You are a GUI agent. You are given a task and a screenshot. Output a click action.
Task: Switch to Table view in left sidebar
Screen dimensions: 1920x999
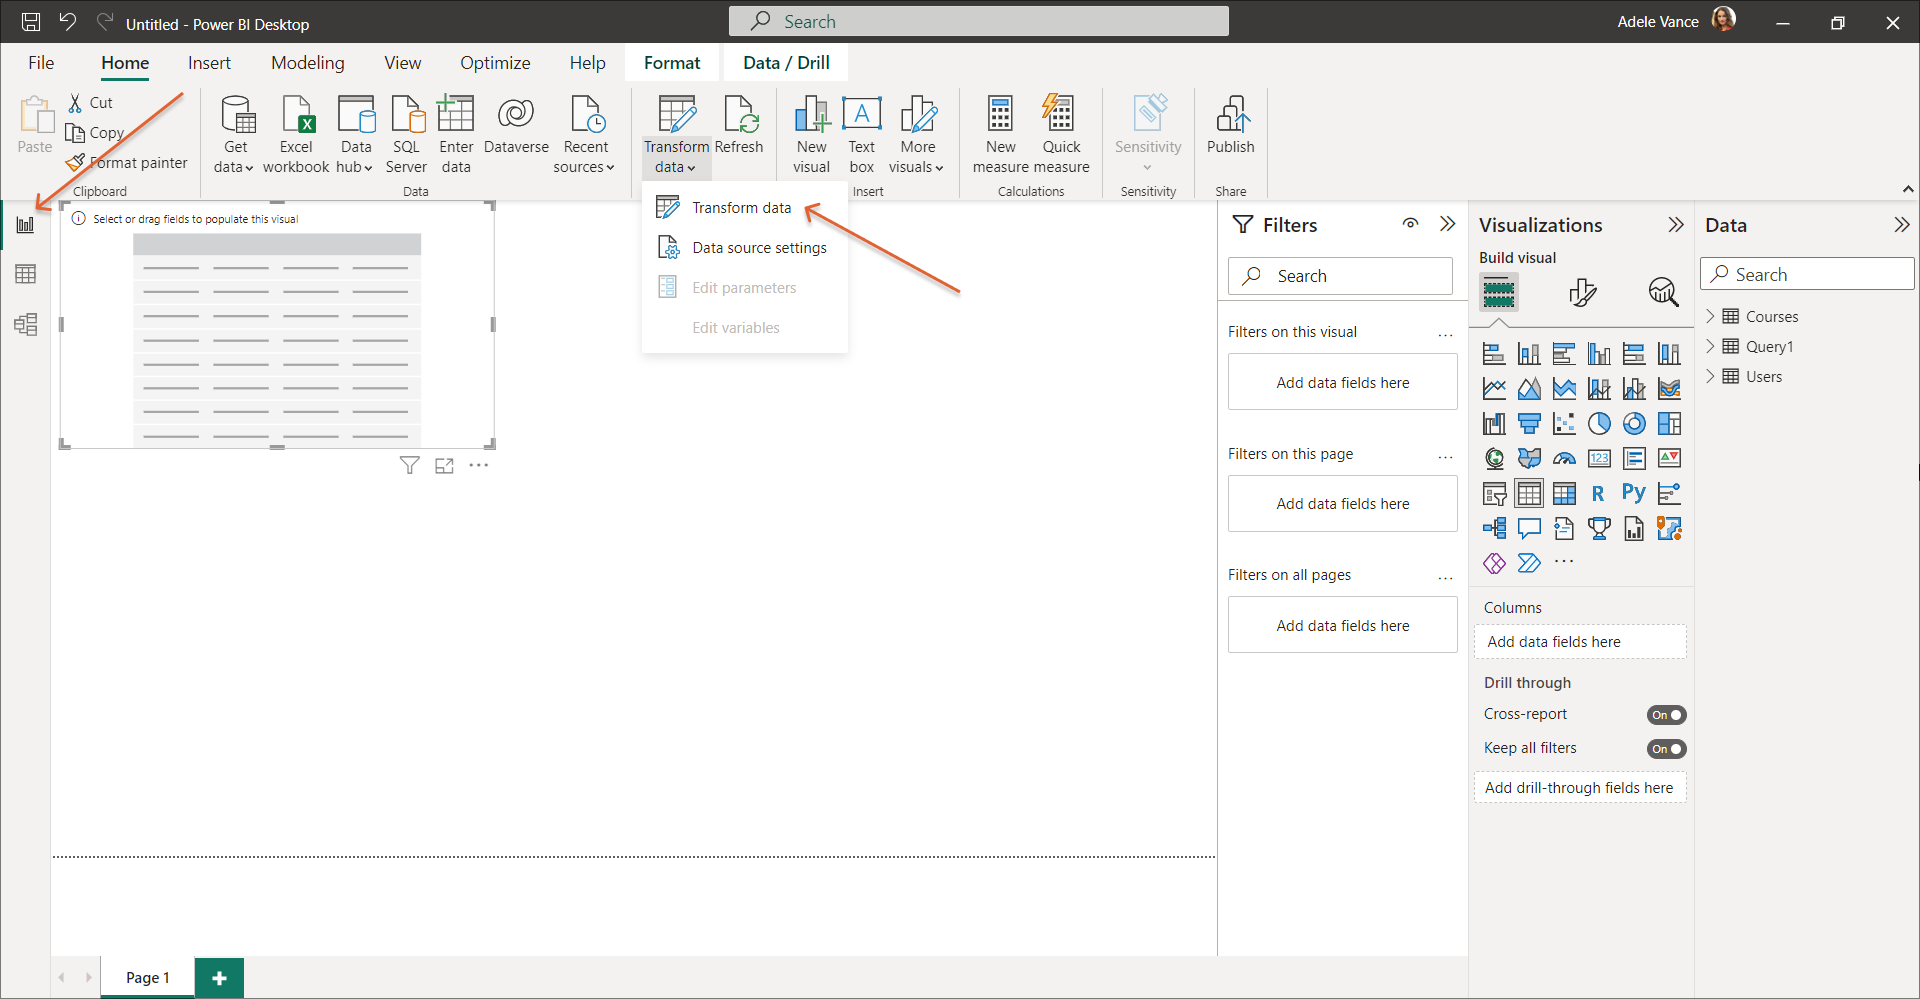[x=26, y=274]
